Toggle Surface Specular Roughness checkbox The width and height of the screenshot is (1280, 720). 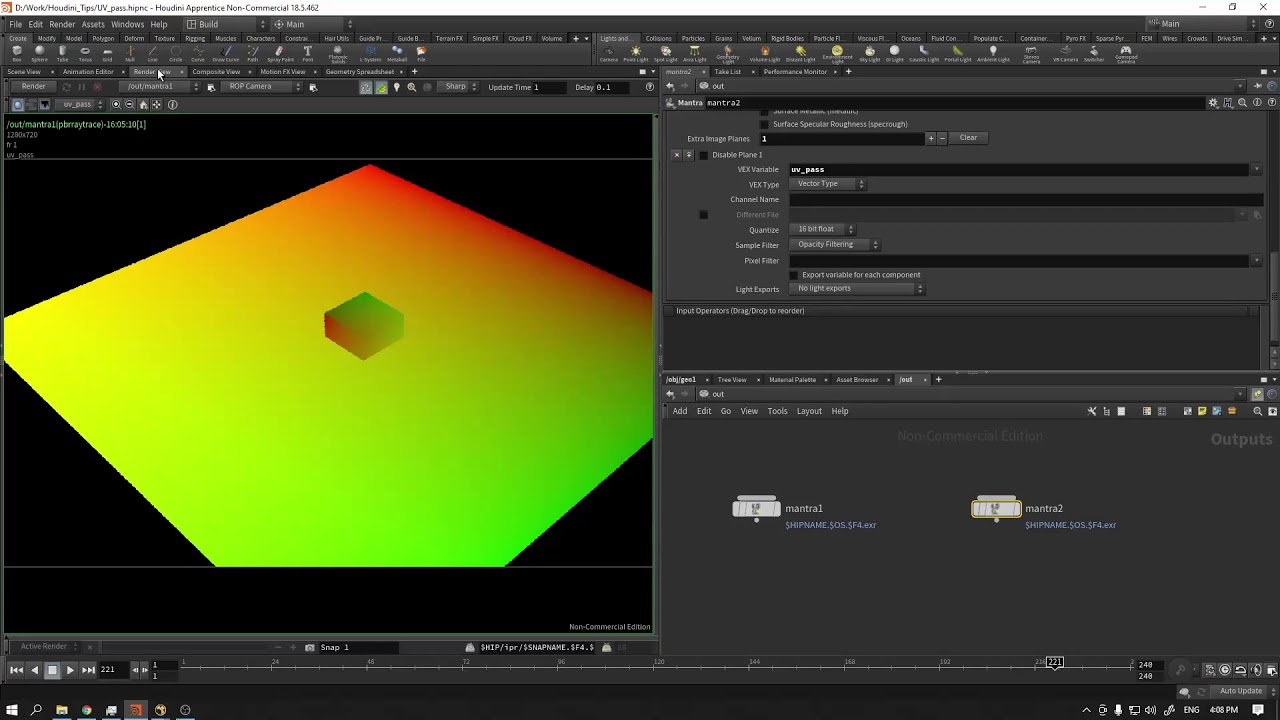click(x=765, y=124)
